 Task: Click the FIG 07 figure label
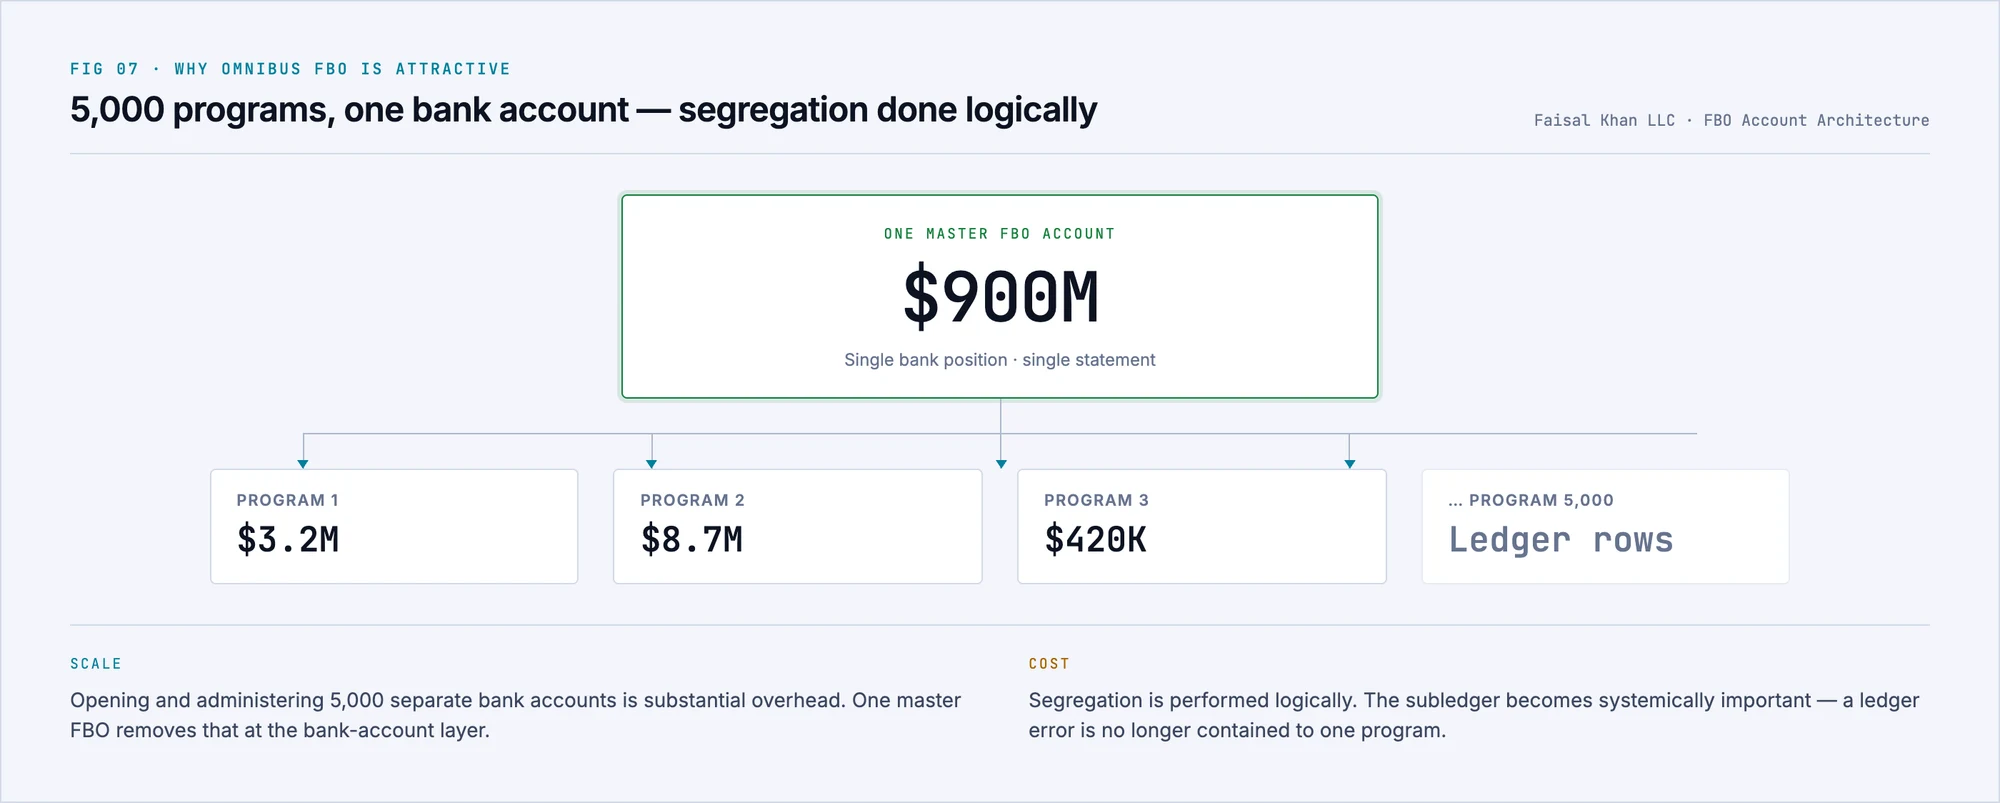104,69
